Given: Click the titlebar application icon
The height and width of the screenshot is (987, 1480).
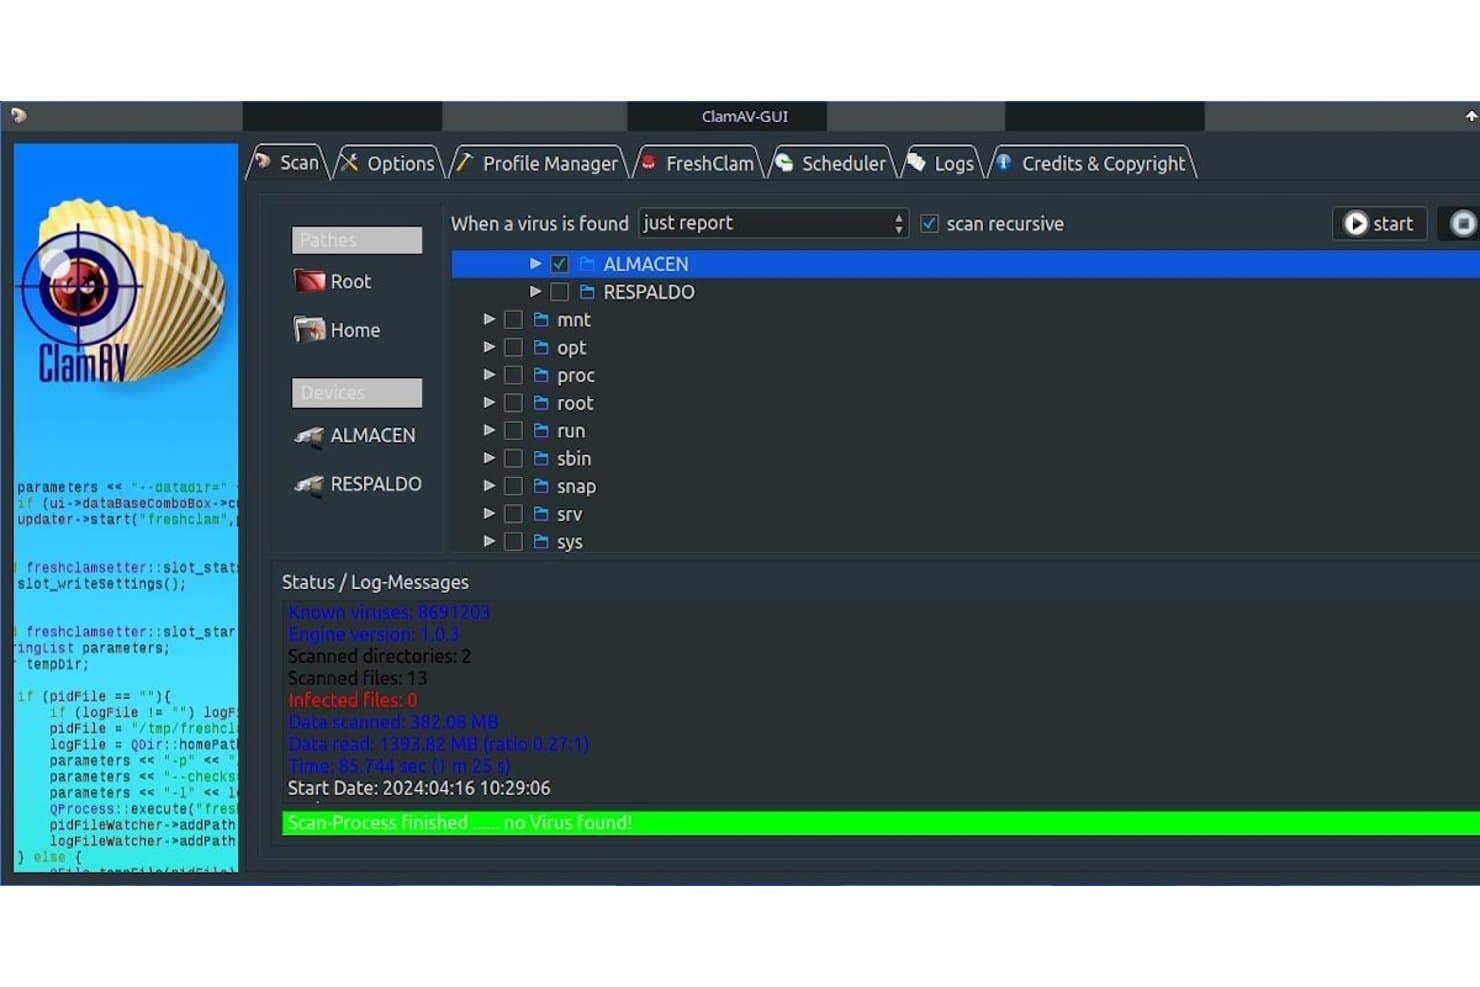Looking at the screenshot, I should point(18,116).
